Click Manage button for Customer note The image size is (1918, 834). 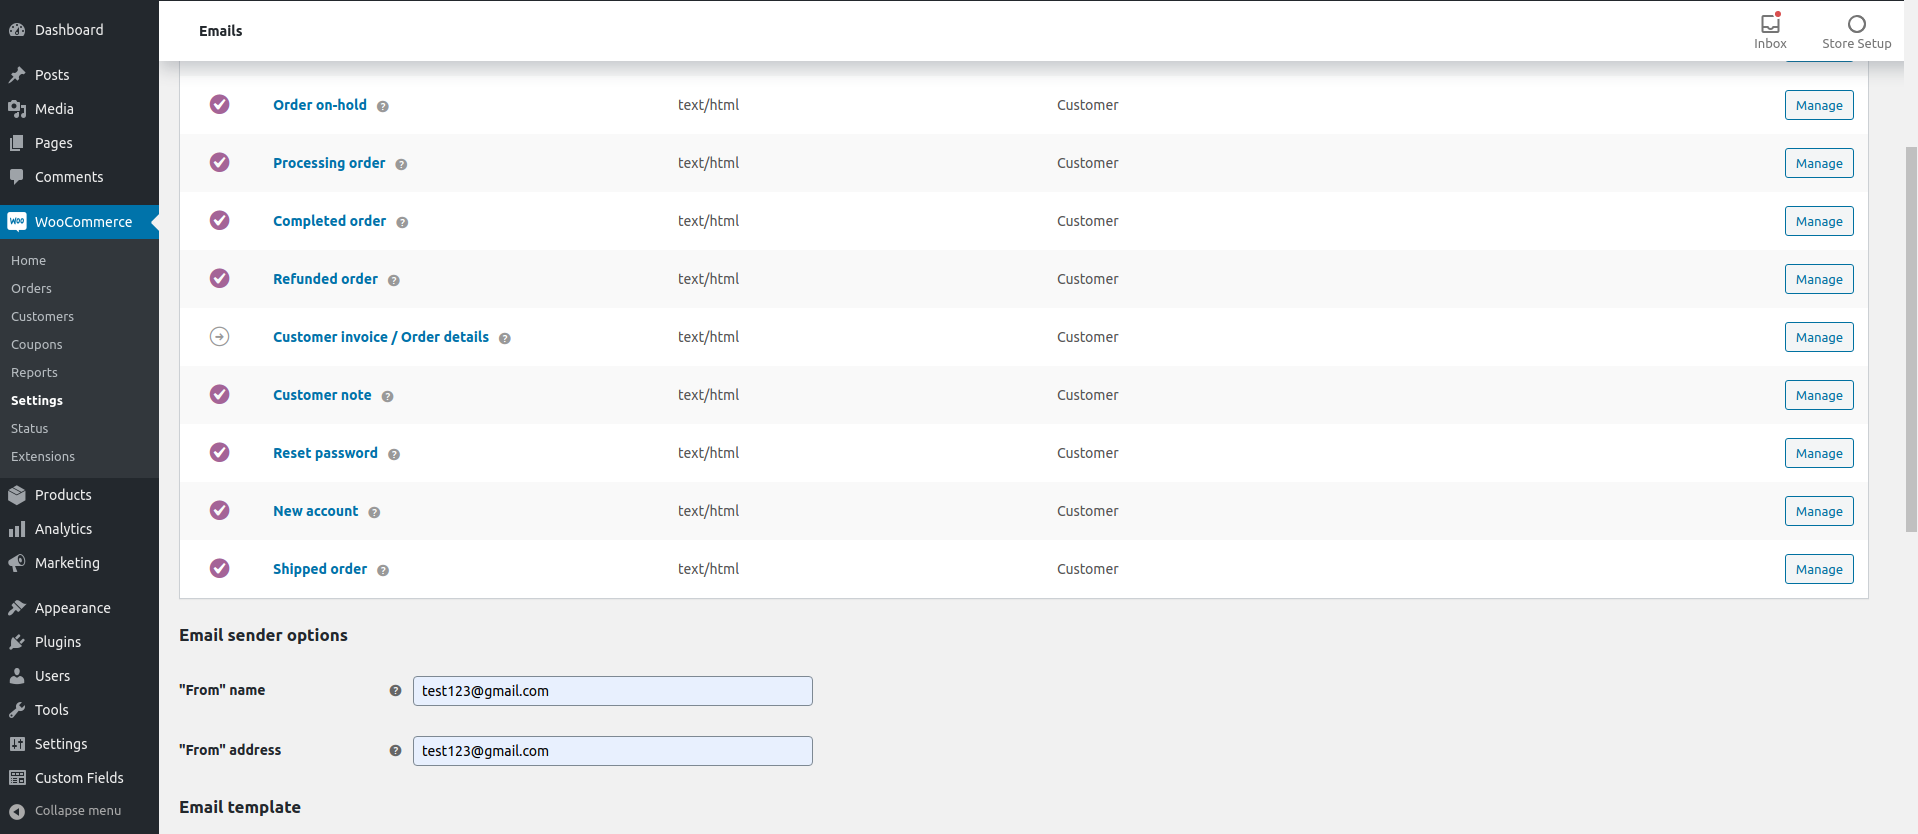pos(1819,395)
